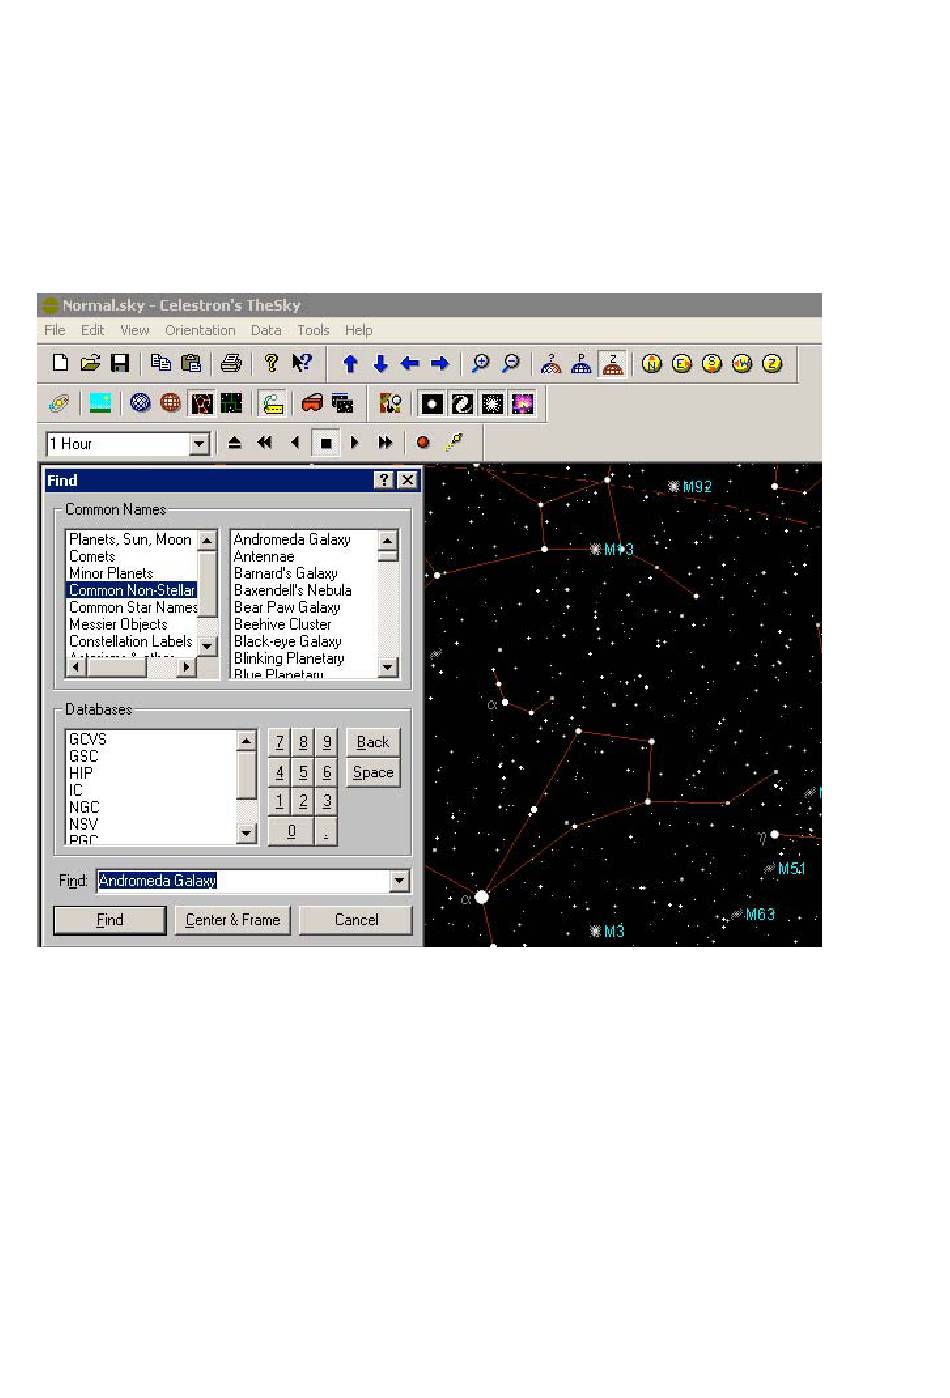950x1398 pixels.
Task: Open the 1 Hour time step dropdown
Action: [199, 443]
